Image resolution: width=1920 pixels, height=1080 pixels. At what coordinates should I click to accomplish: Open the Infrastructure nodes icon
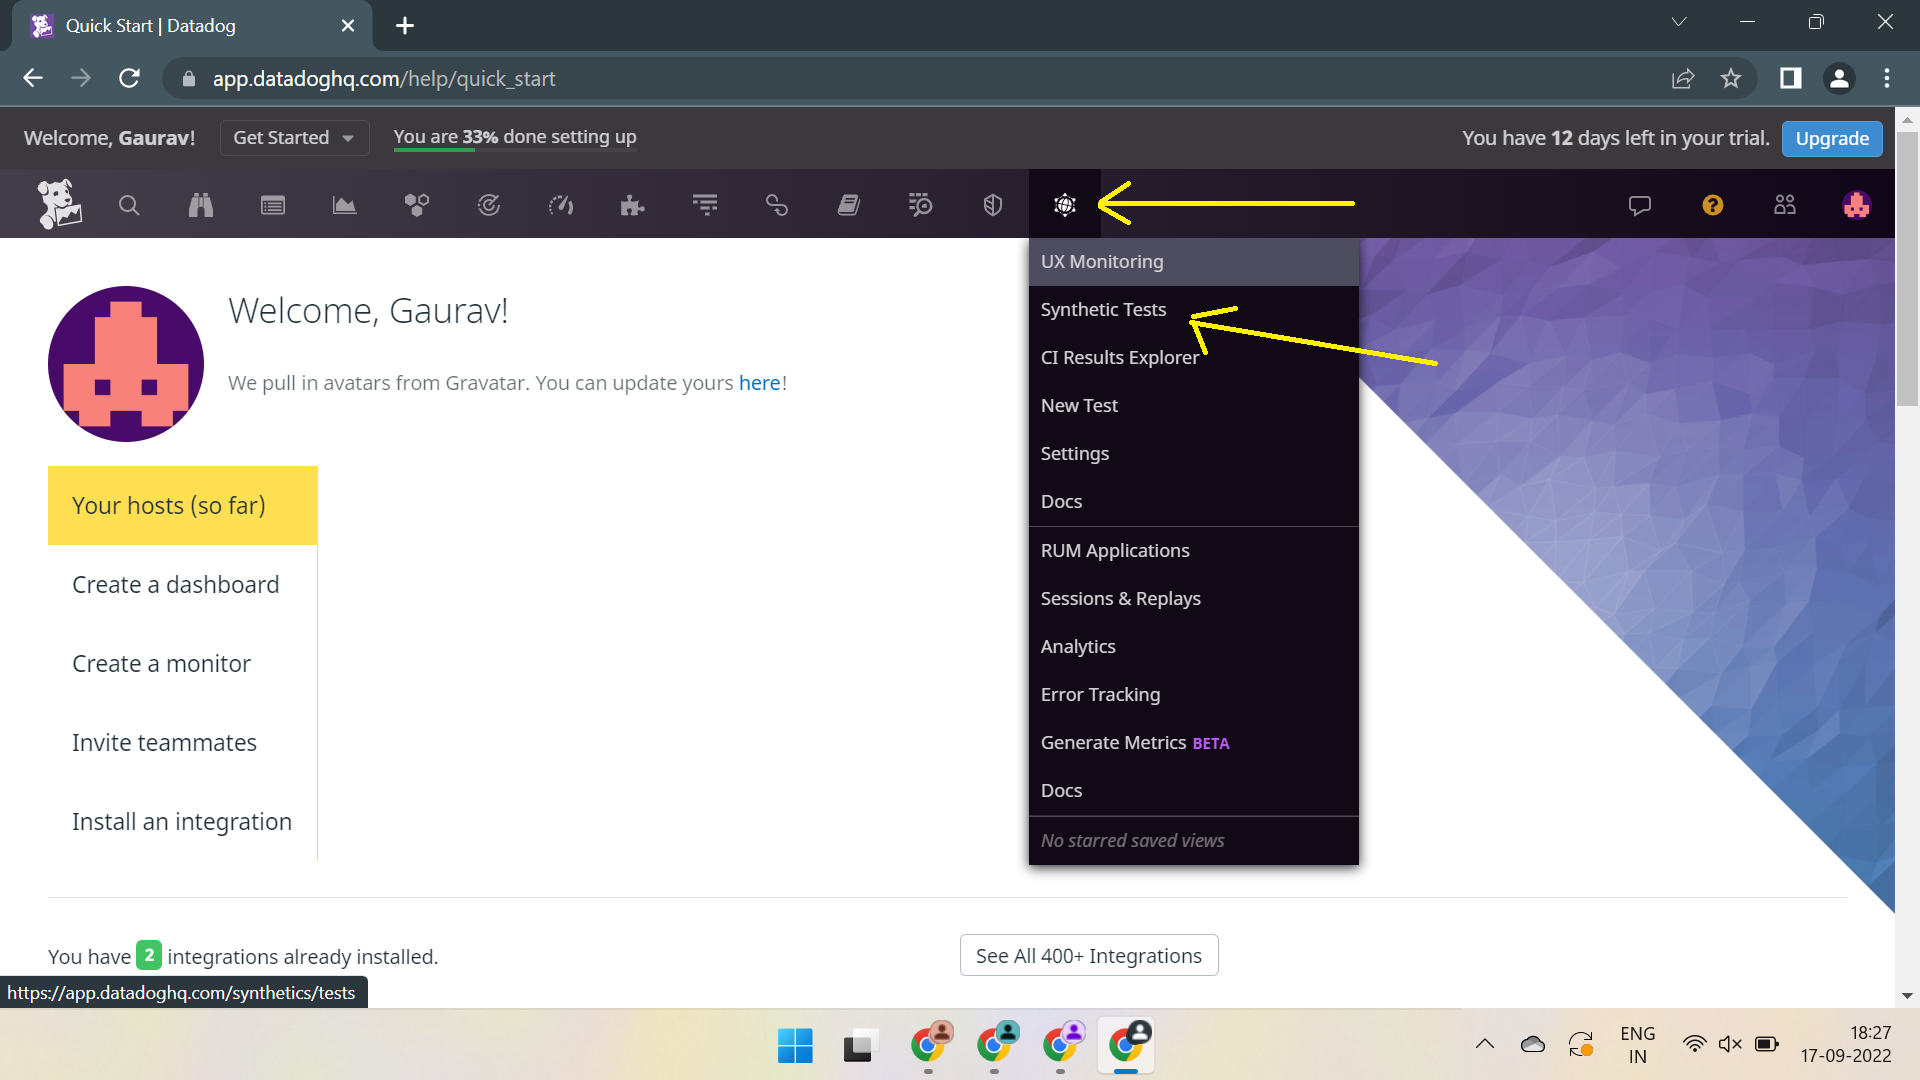417,205
